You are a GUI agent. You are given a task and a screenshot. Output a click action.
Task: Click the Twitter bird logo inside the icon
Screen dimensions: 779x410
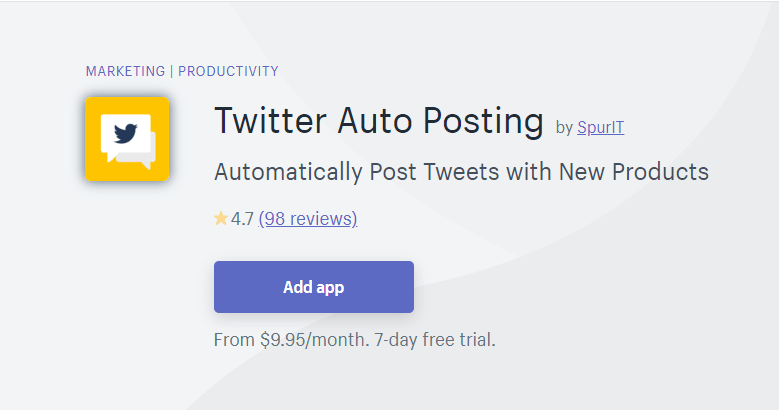pyautogui.click(x=125, y=134)
